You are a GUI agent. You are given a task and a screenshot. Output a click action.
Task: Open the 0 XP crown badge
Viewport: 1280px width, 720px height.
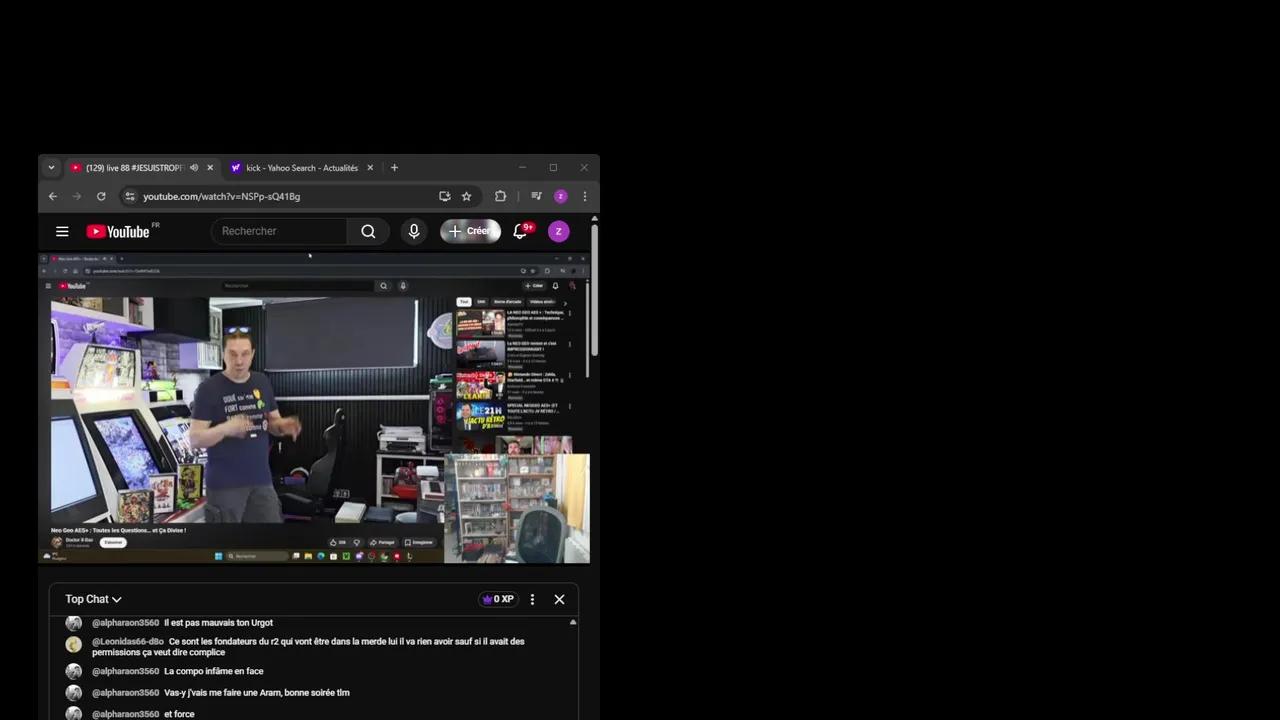tap(498, 599)
